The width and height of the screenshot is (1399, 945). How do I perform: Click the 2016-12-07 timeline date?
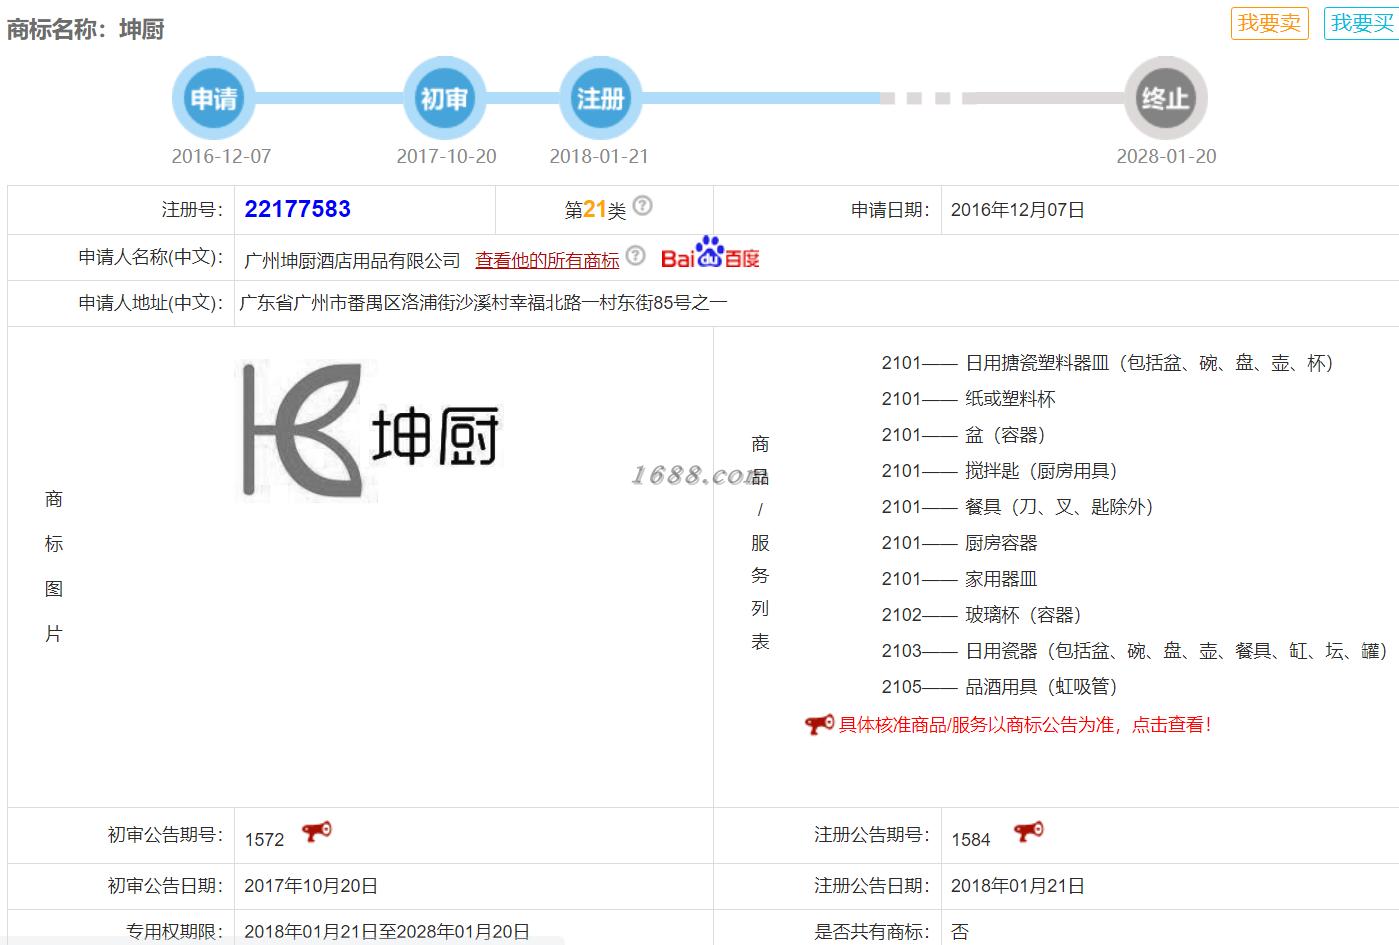(x=221, y=156)
